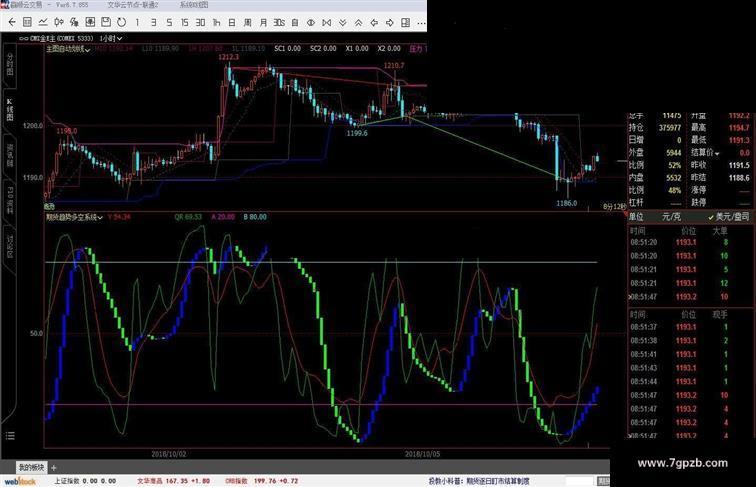Click the hollow right arrow icon
The height and width of the screenshot is (487, 756).
coord(390,22)
